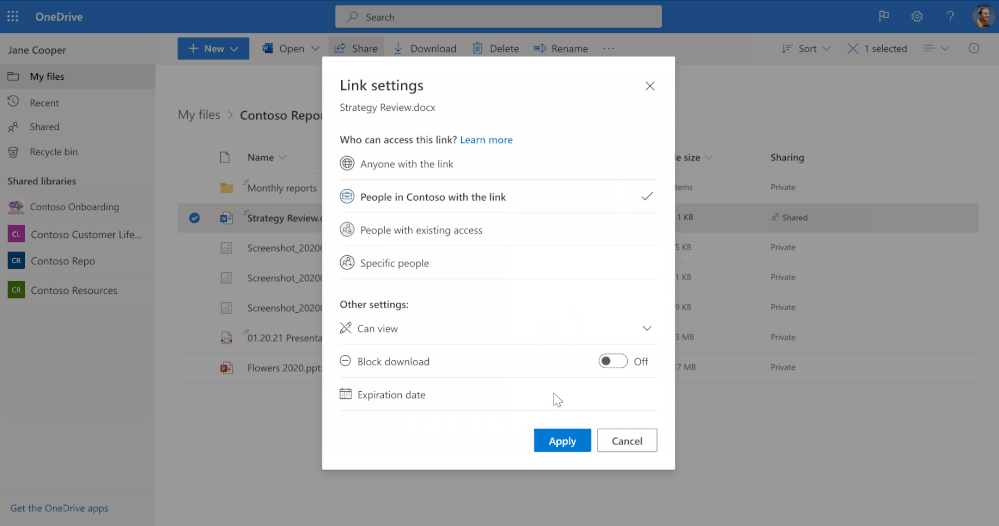Screen dimensions: 999x526
Task: Toggle the Block download switch
Action: tap(613, 361)
